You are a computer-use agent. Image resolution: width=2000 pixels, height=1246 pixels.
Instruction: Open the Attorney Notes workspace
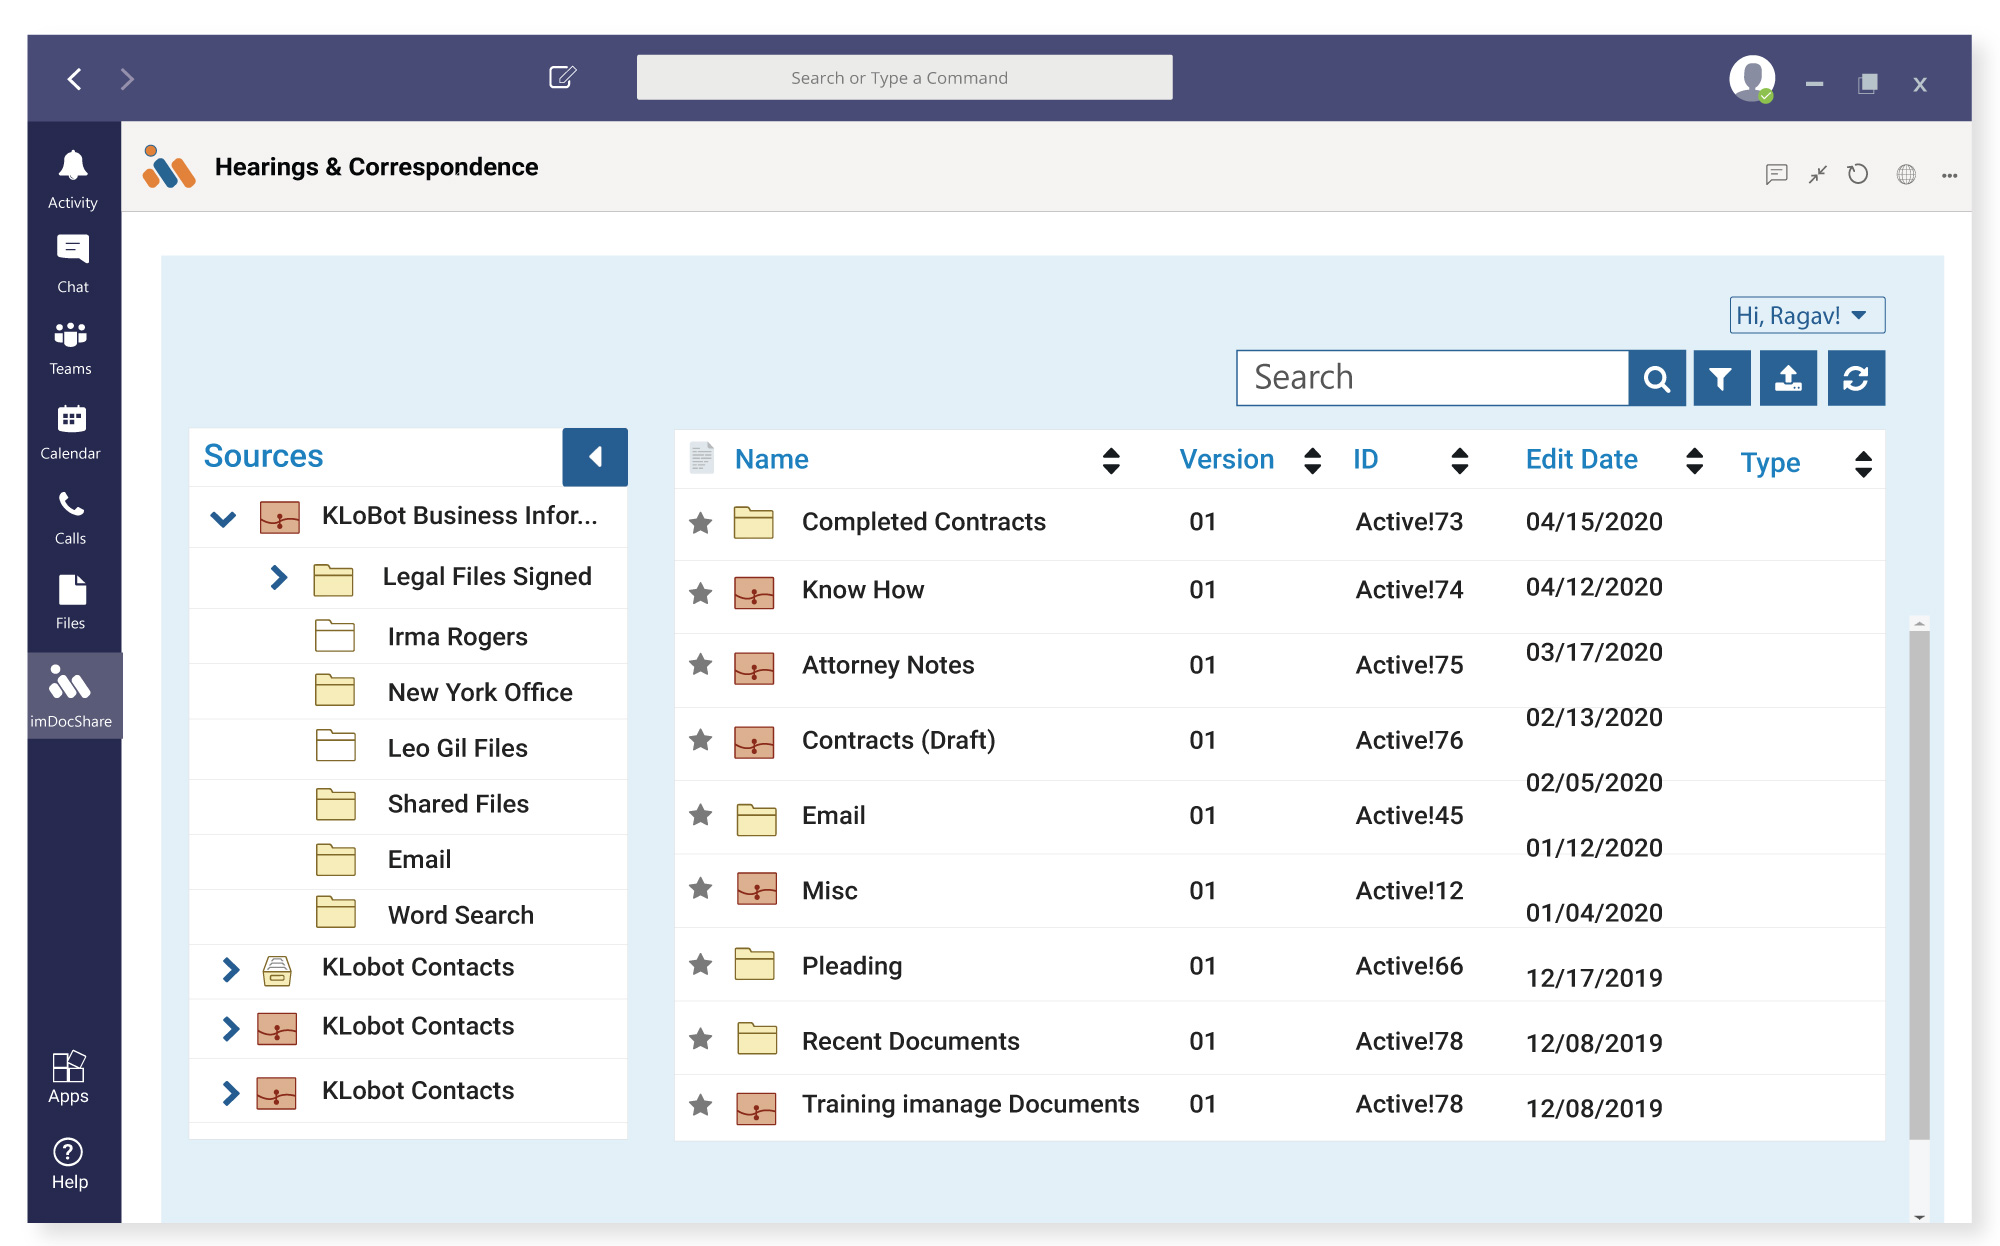click(887, 665)
